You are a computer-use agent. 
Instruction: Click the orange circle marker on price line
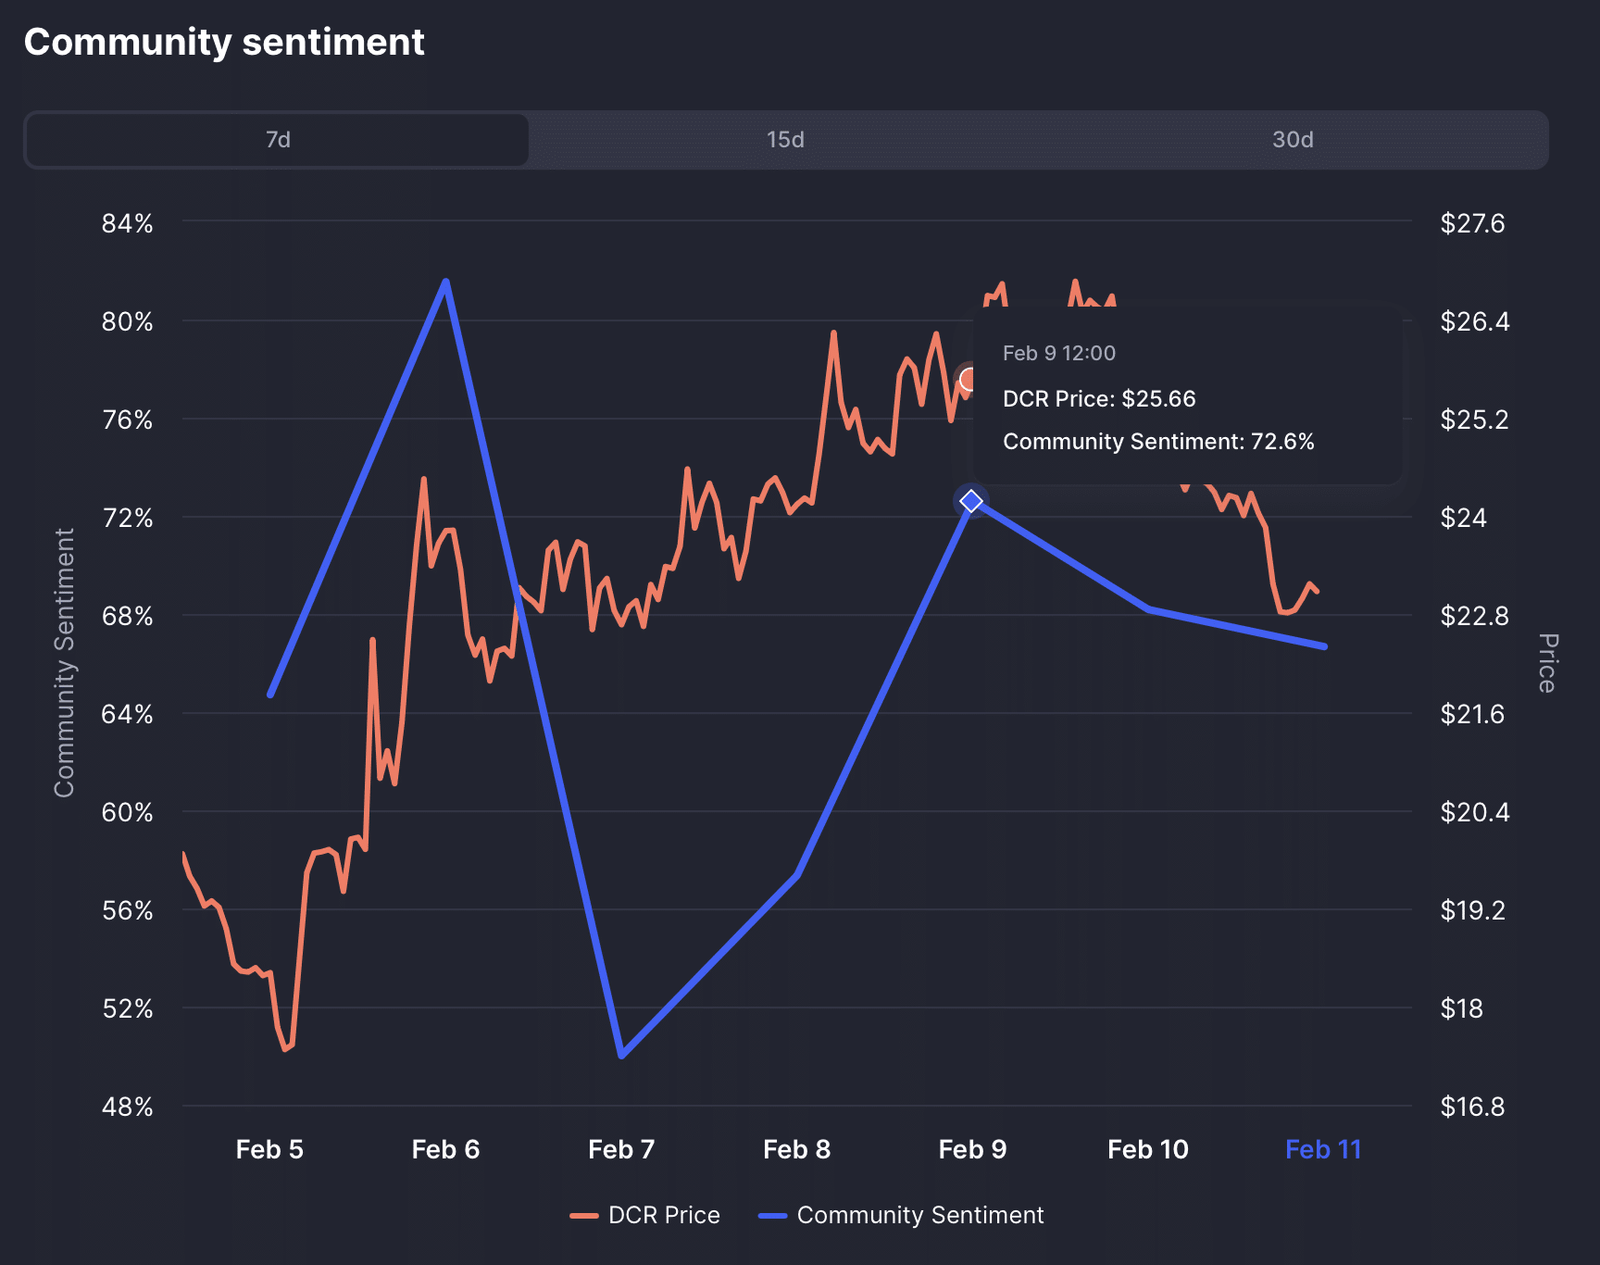pyautogui.click(x=968, y=380)
